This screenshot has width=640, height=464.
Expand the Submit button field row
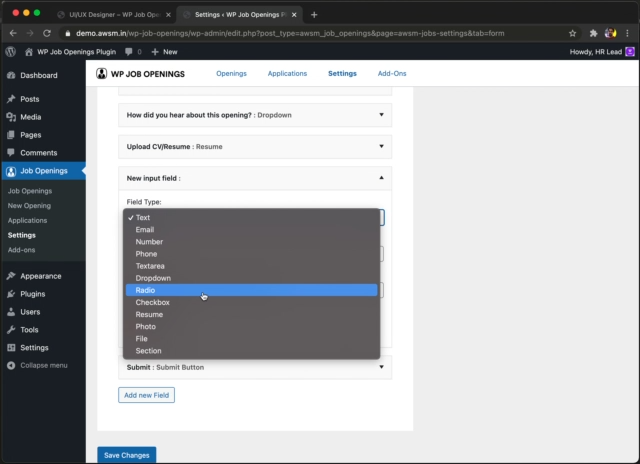pos(255,367)
